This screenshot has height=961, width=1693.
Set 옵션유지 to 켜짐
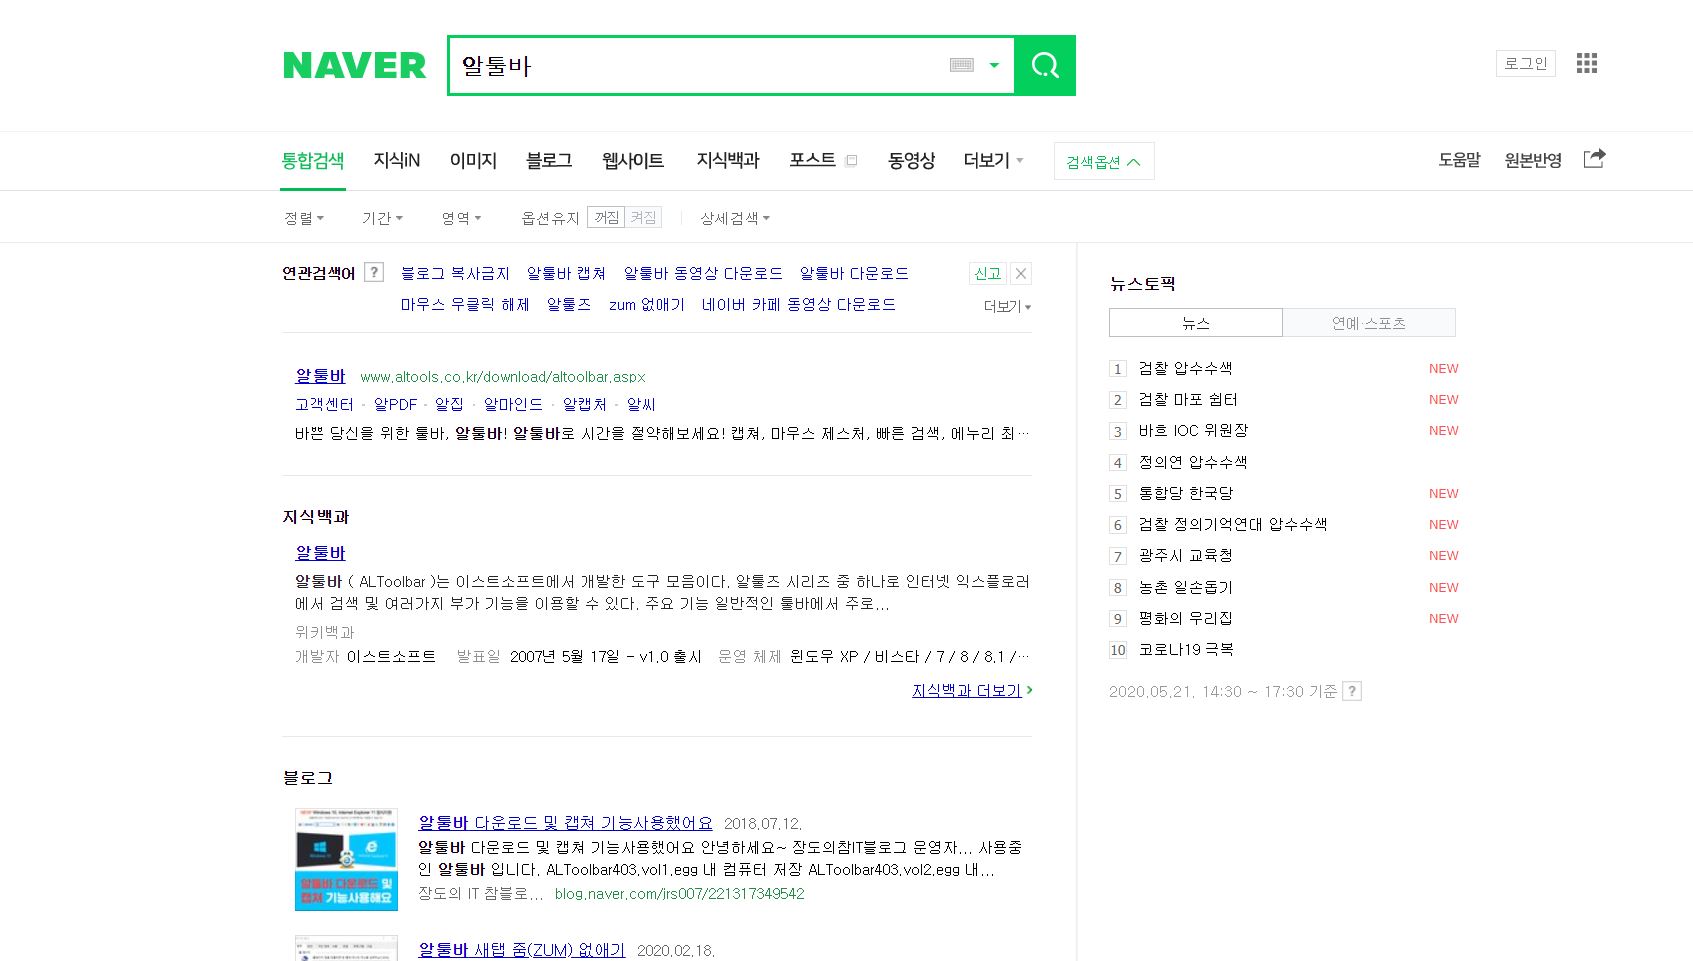[x=643, y=217]
